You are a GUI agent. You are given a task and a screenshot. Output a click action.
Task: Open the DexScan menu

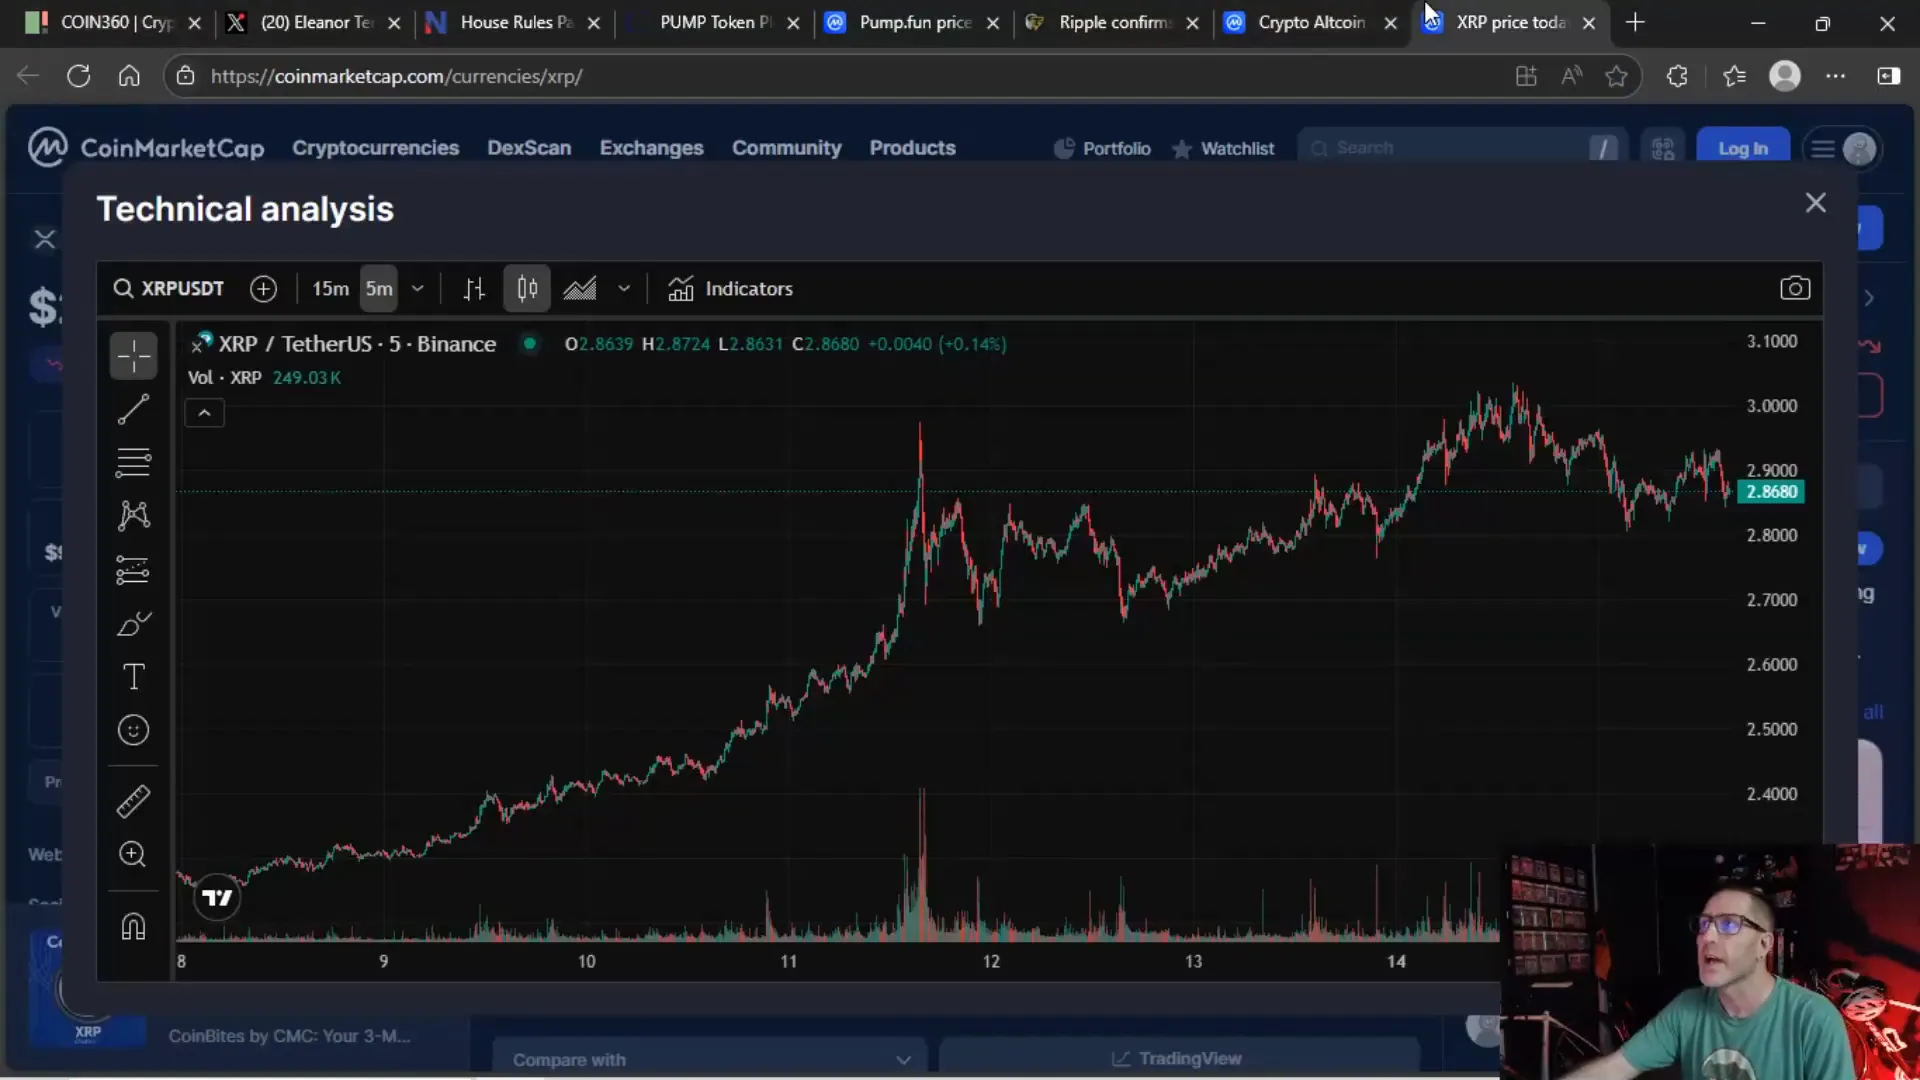coord(529,148)
